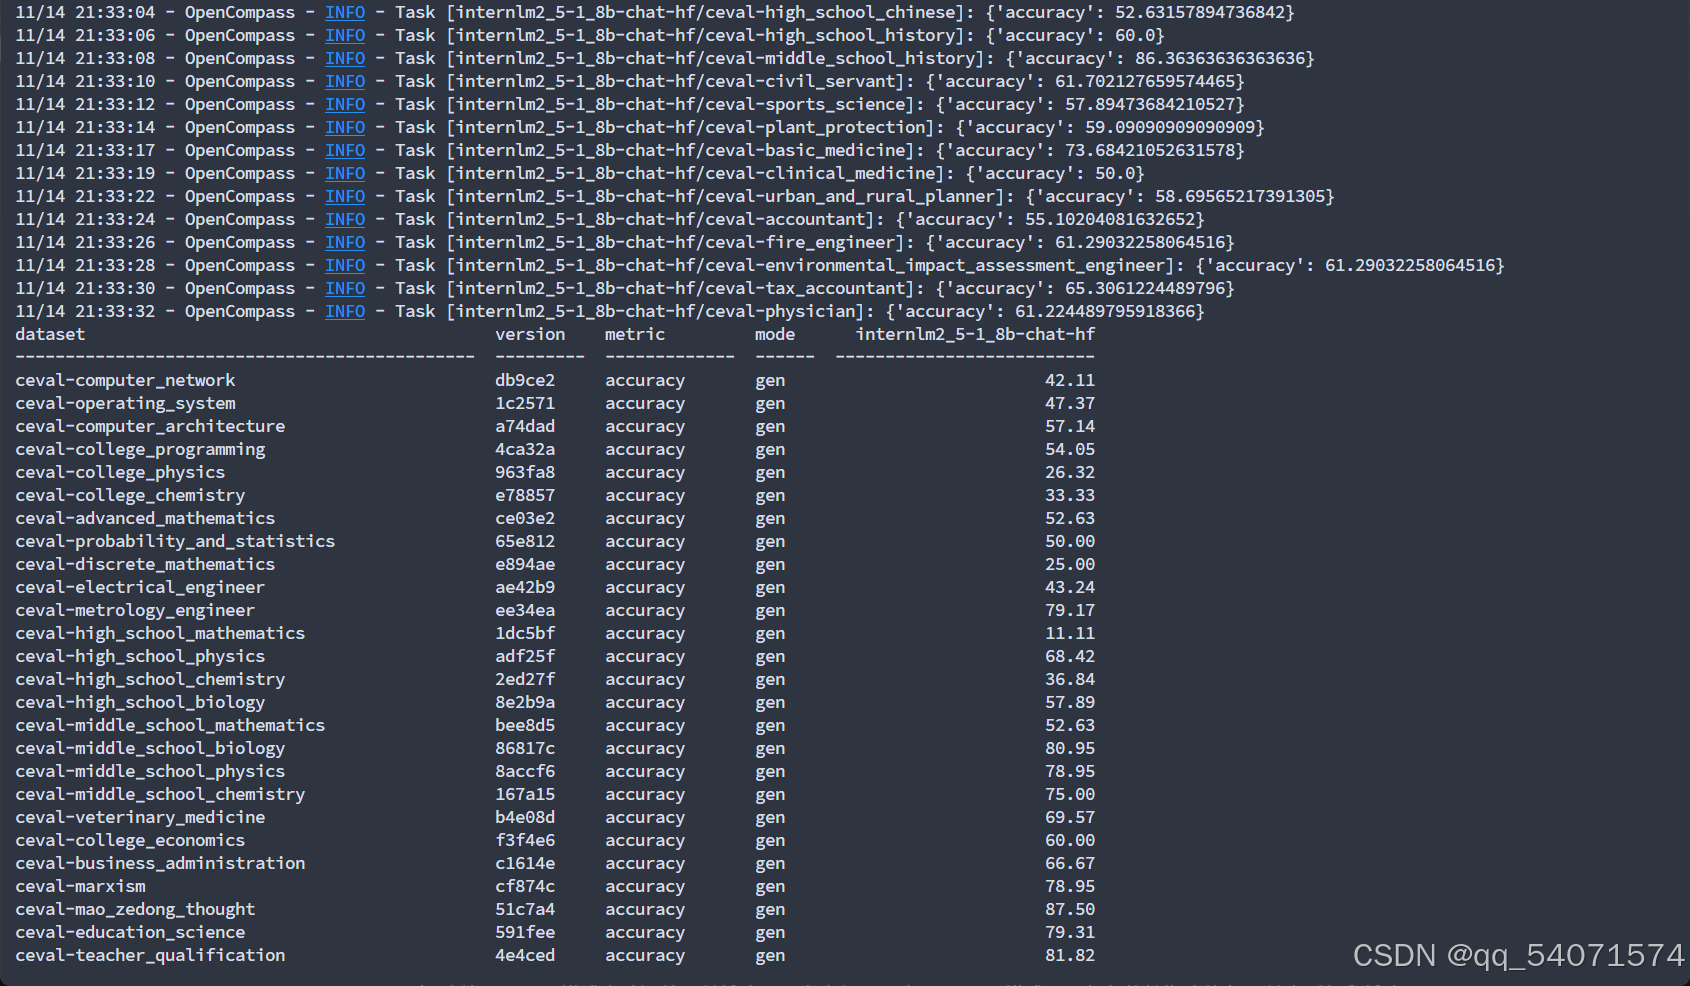
Task: Click the INFO link on the ceval-physician log line
Action: pyautogui.click(x=345, y=311)
